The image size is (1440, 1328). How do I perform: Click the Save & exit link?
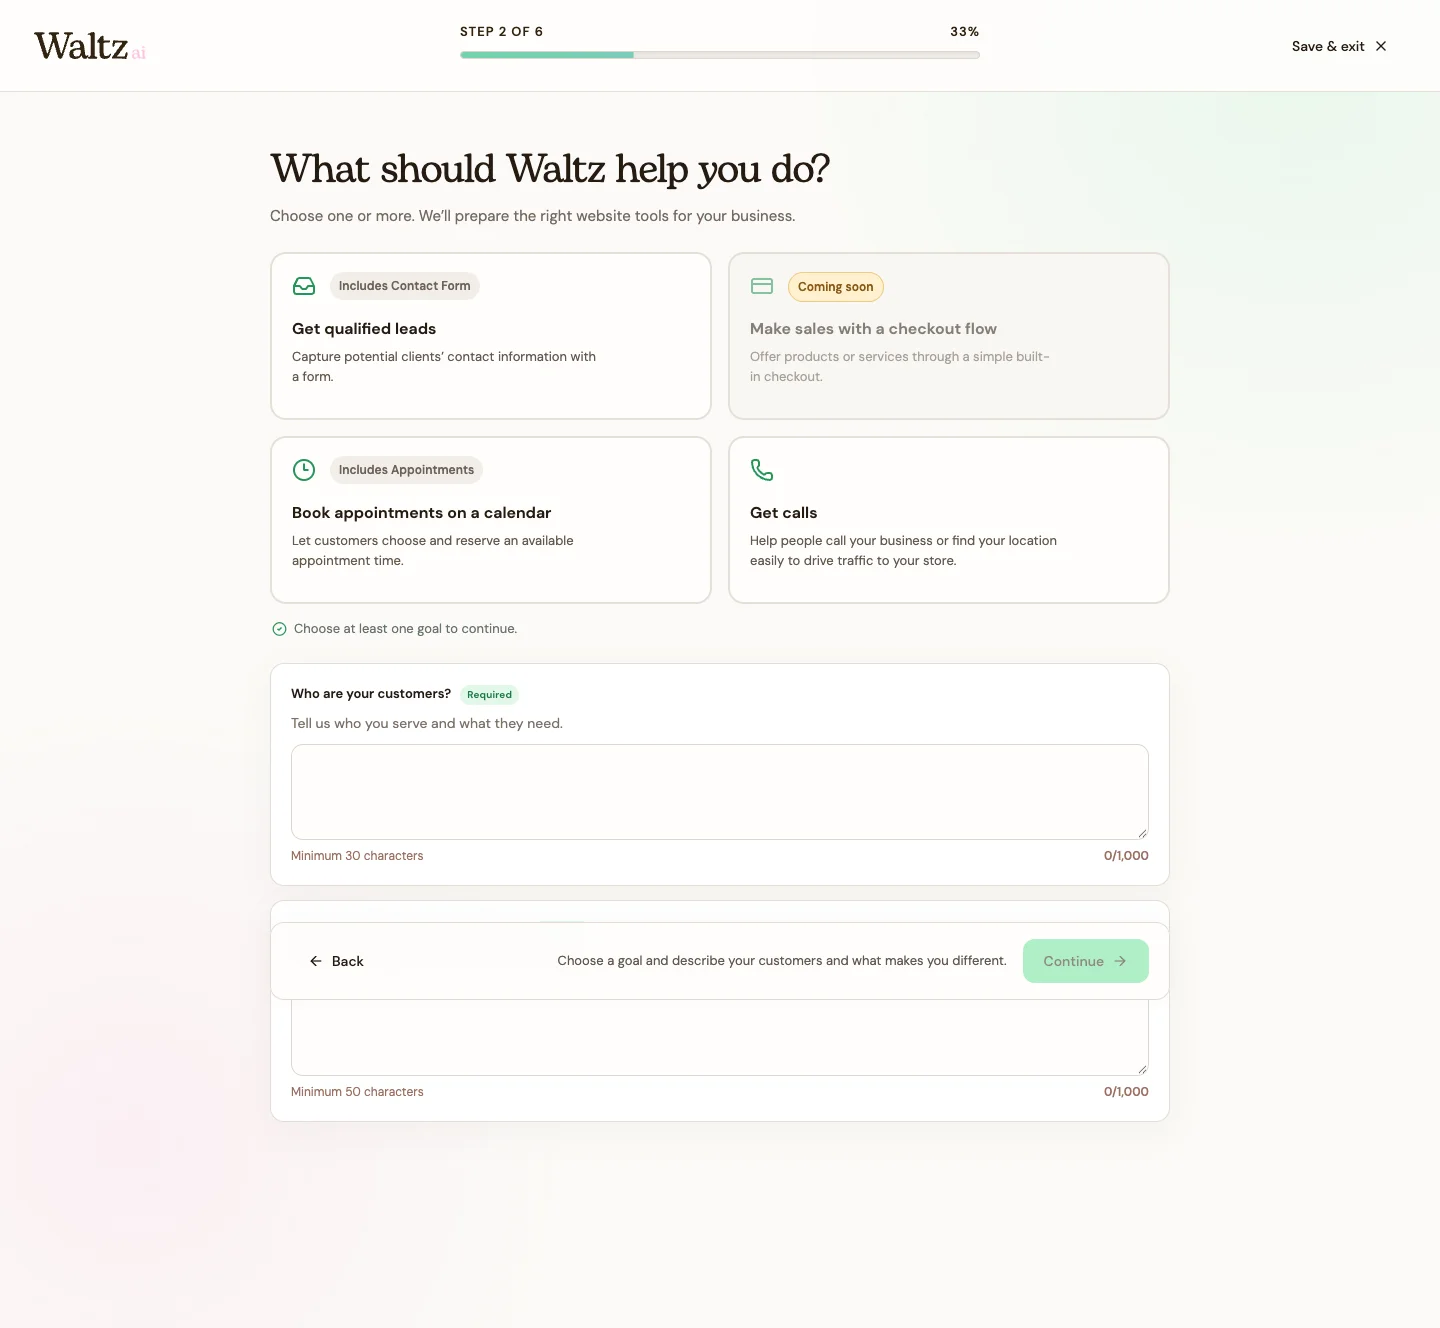click(x=1339, y=46)
